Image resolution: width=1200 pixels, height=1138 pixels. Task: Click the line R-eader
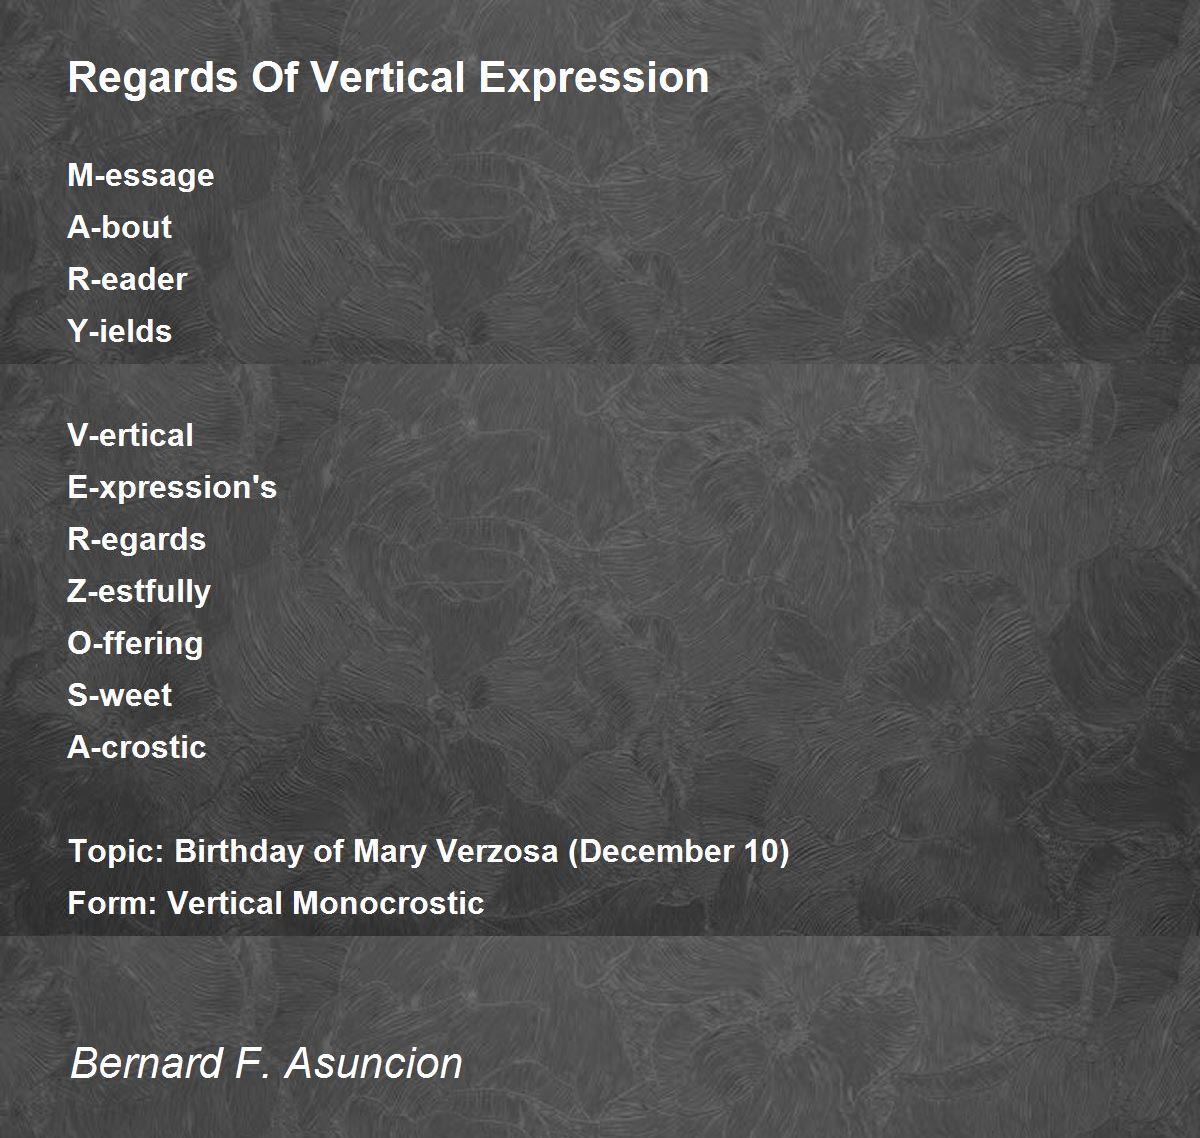(x=127, y=279)
